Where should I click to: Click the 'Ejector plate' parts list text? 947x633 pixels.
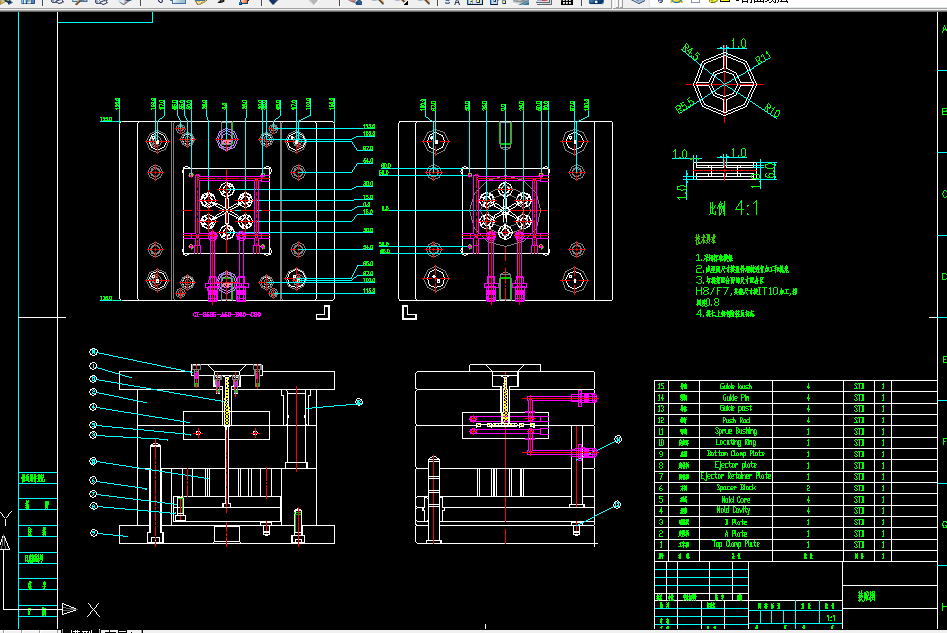pos(736,465)
